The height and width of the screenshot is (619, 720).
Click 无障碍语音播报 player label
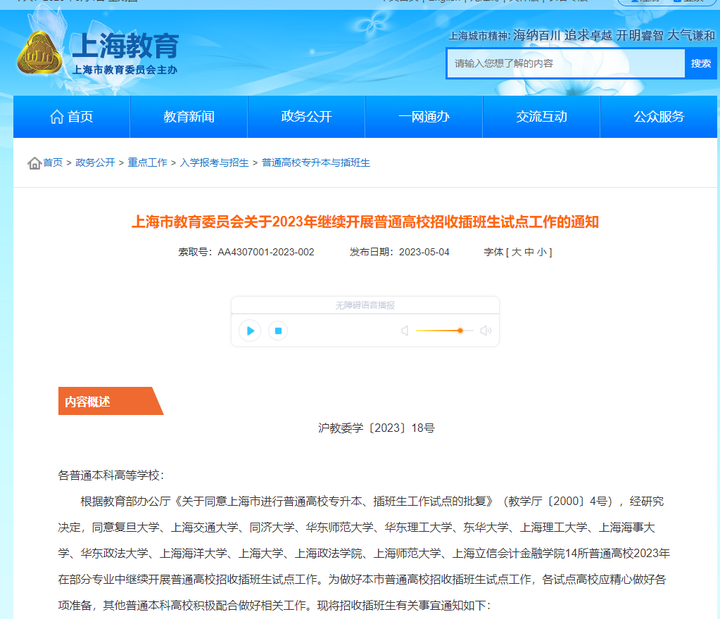365,305
